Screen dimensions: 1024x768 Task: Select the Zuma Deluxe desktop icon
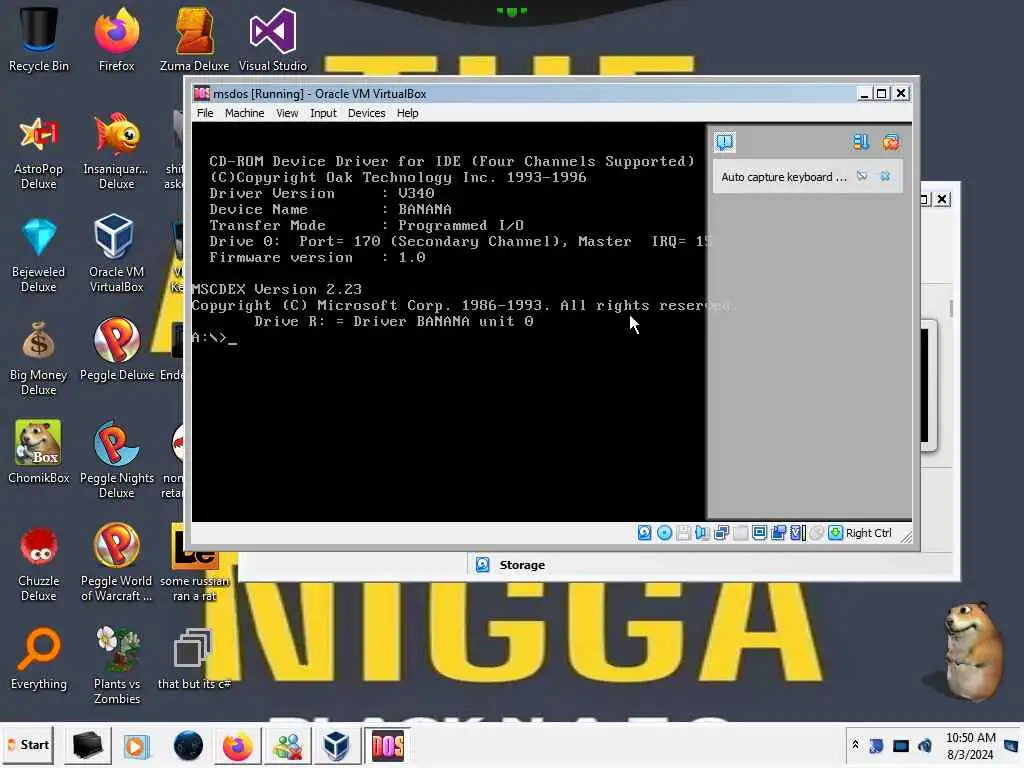point(195,39)
